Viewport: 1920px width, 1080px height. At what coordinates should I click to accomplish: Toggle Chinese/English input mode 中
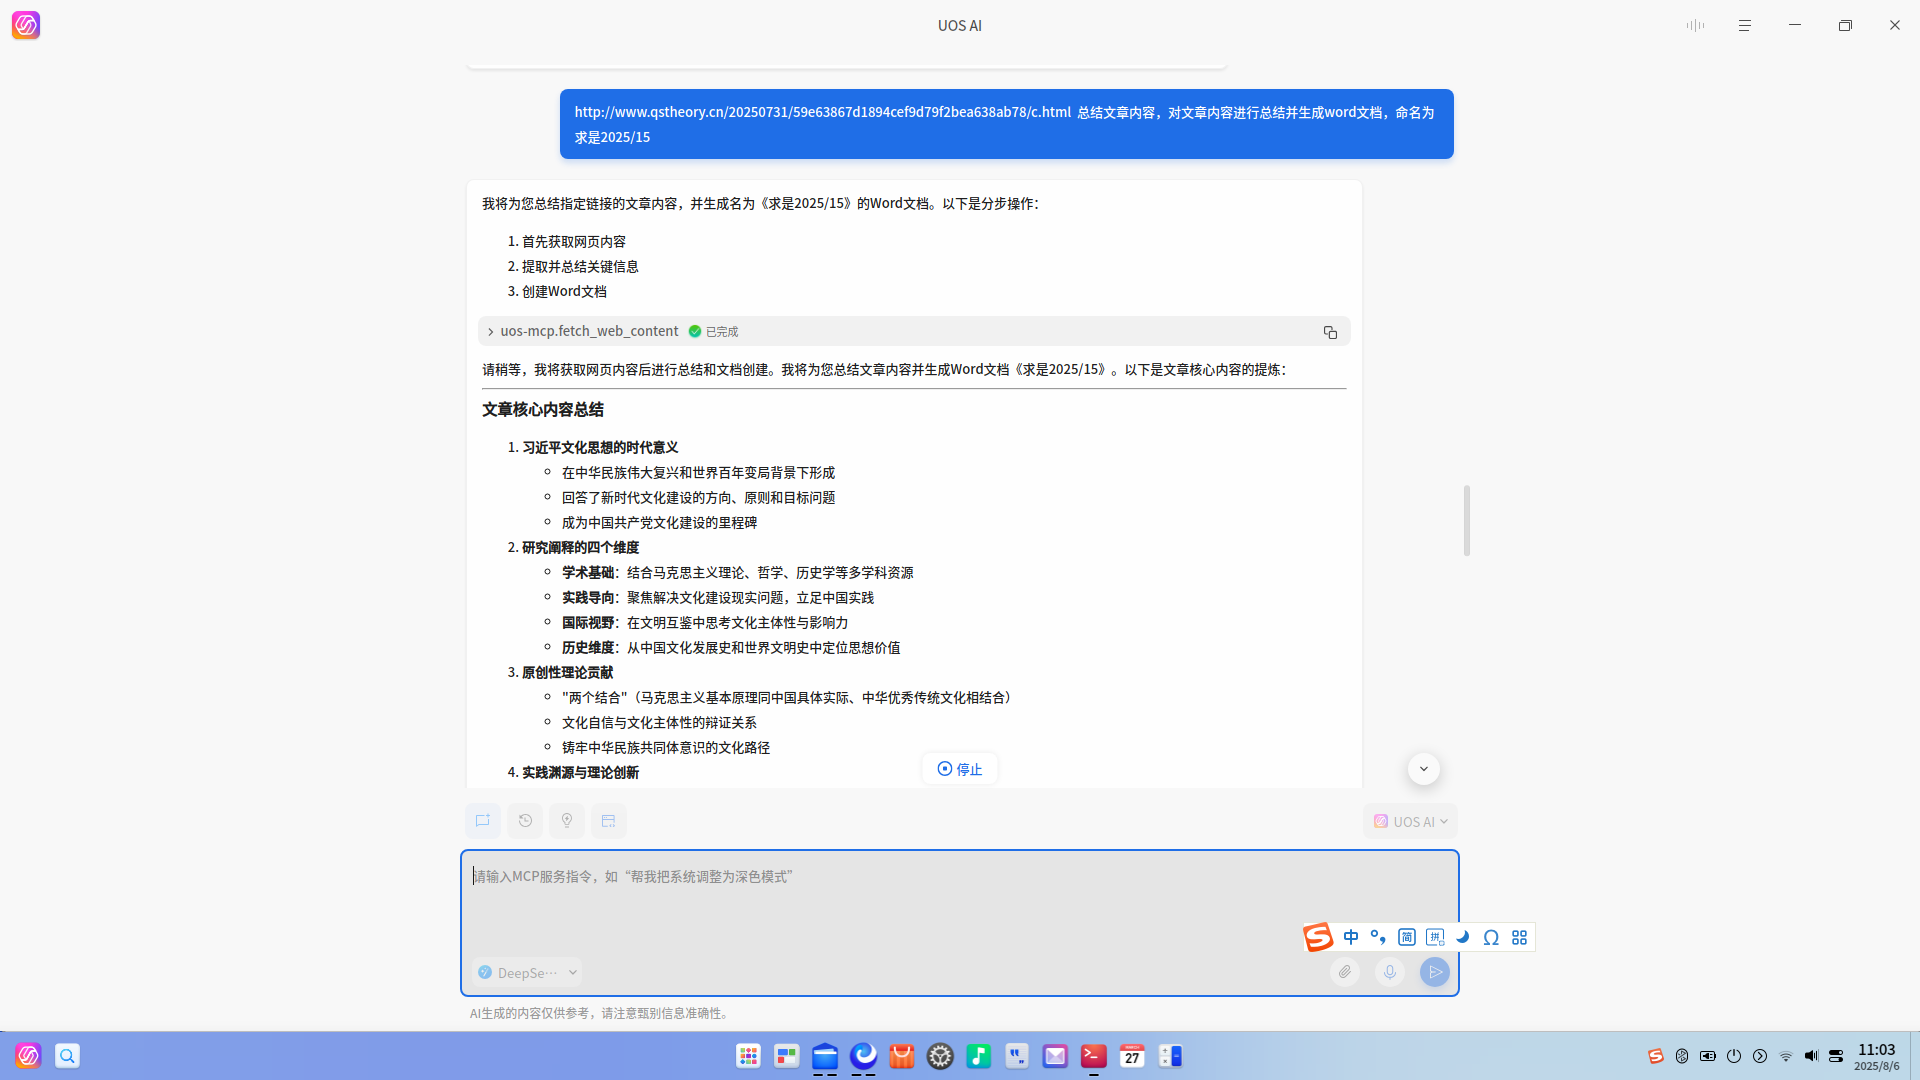(1351, 937)
